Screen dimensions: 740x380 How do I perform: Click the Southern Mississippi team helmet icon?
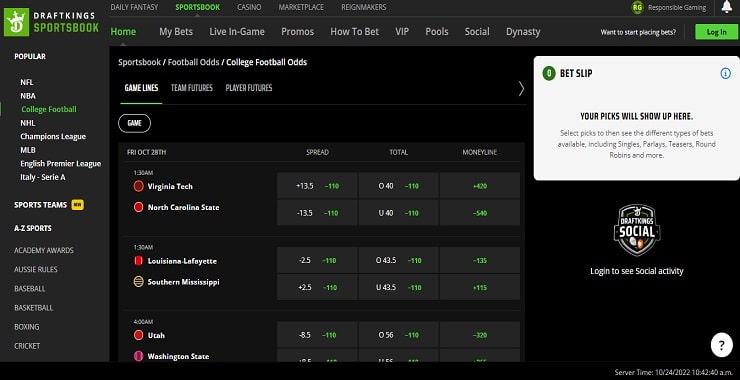138,282
